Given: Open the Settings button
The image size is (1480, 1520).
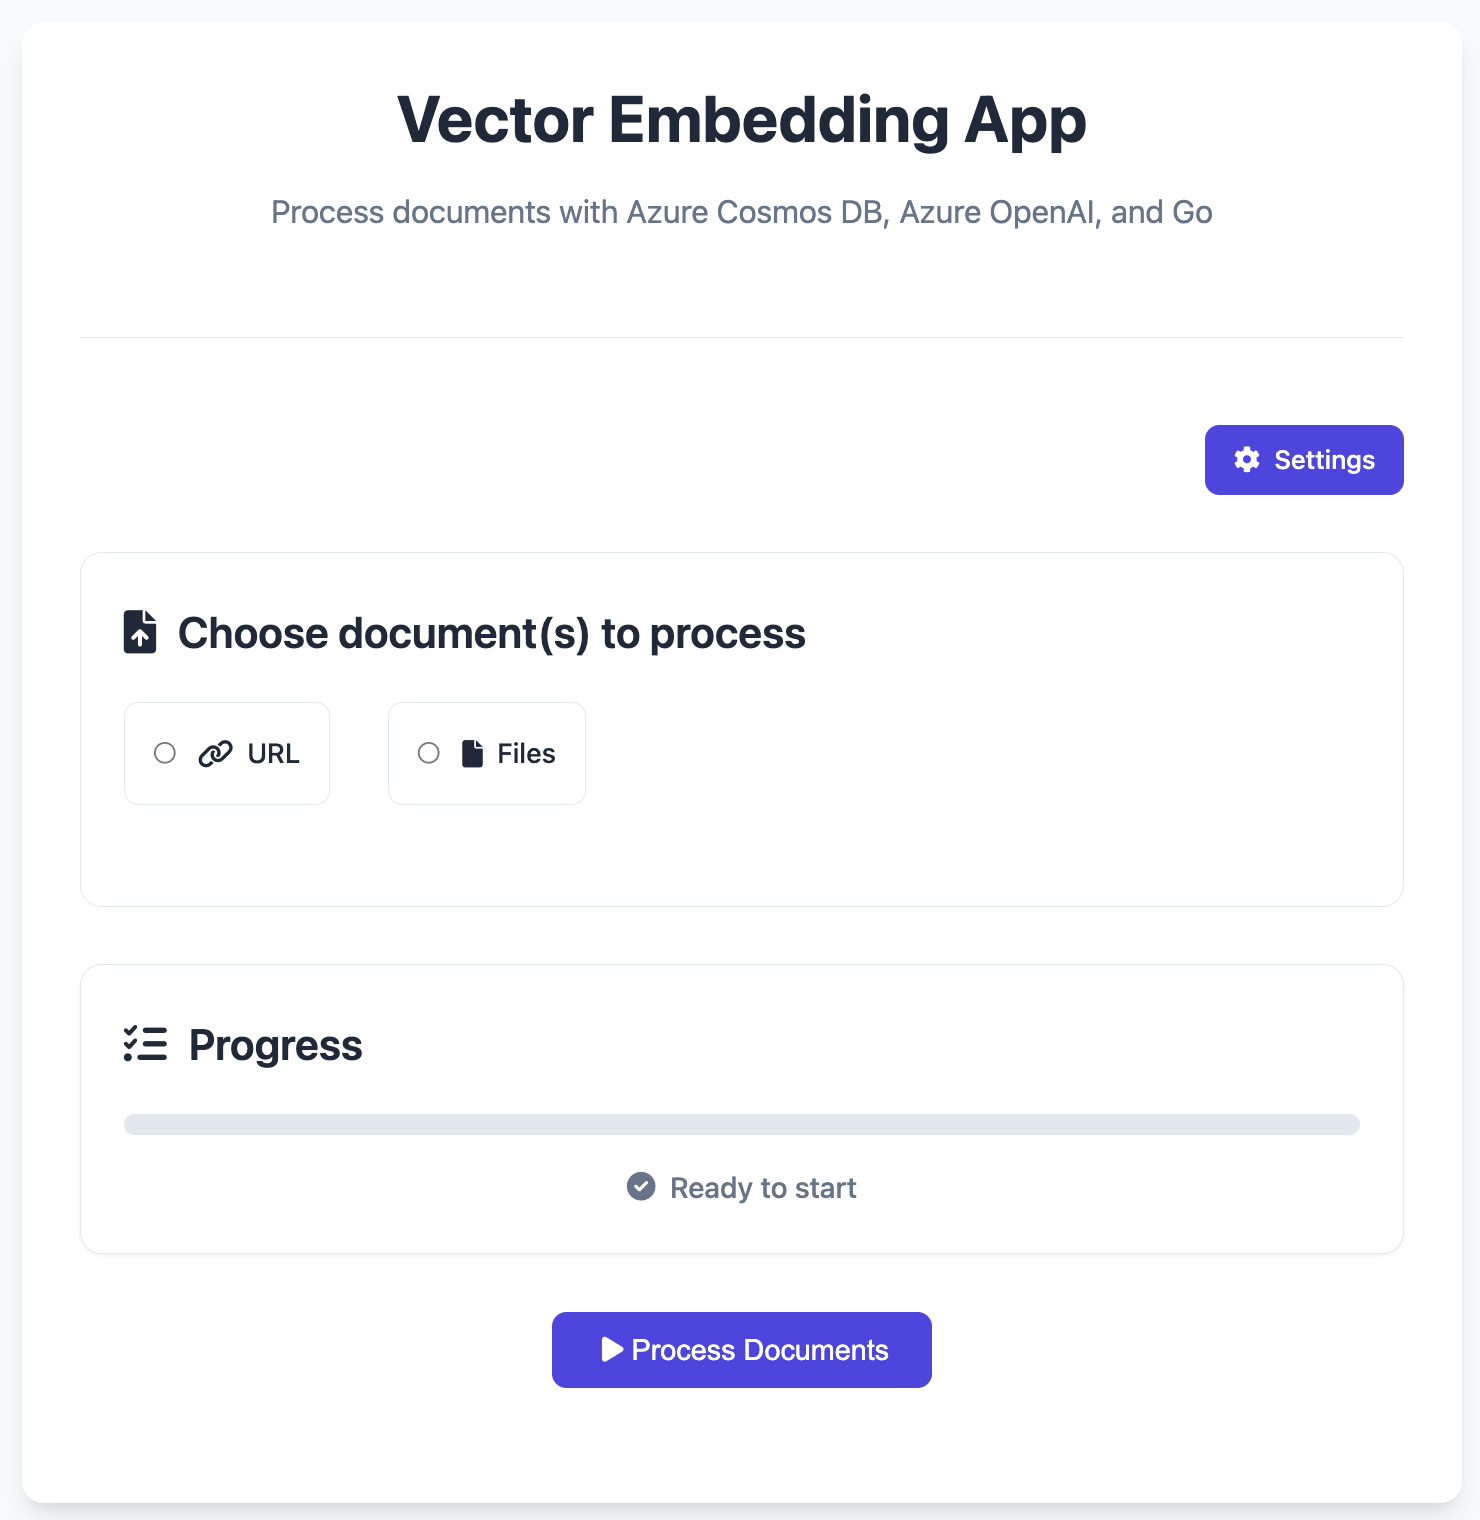Looking at the screenshot, I should click(x=1304, y=460).
